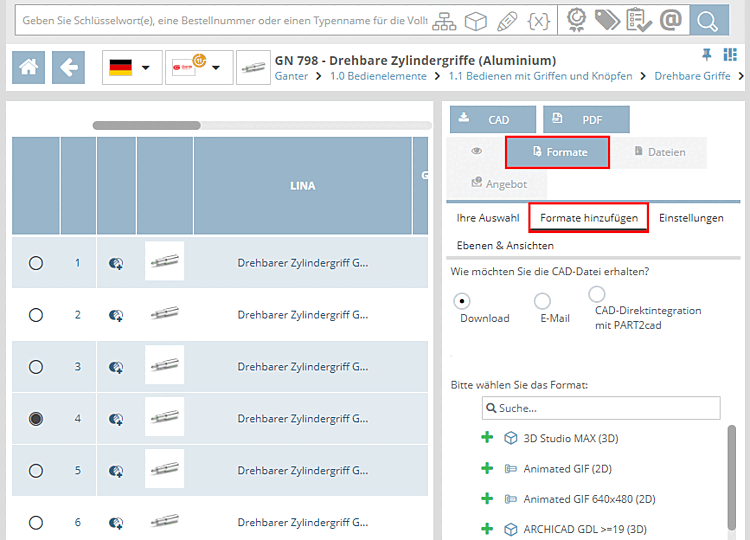Open row 4 product thumbnail

click(165, 417)
